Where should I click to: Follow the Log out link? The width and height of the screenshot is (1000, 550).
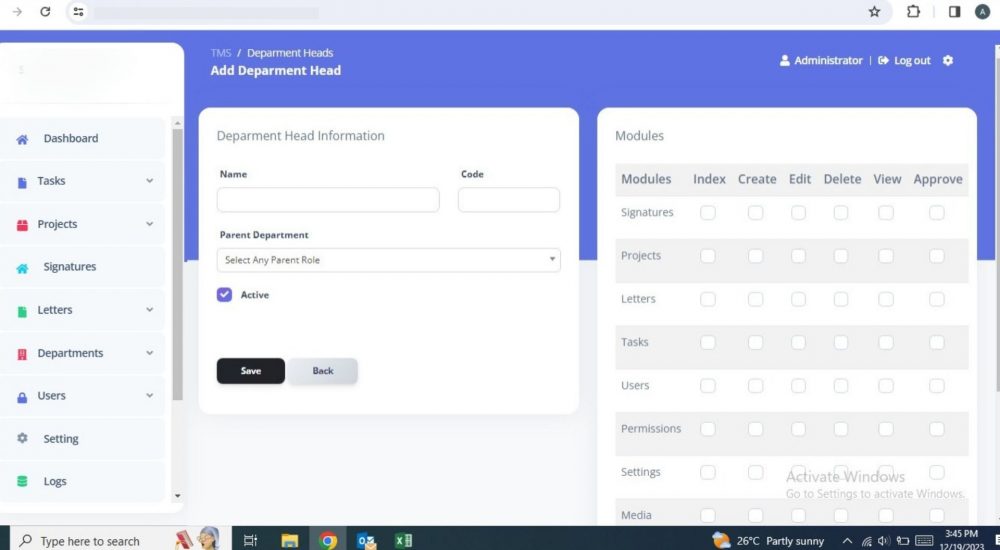point(911,61)
